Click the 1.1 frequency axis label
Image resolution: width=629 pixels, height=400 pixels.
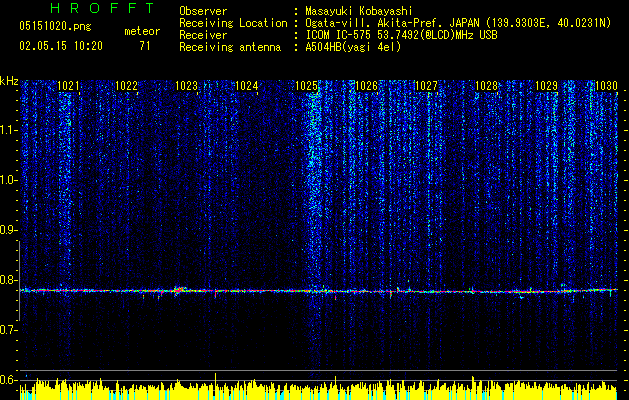(8, 130)
